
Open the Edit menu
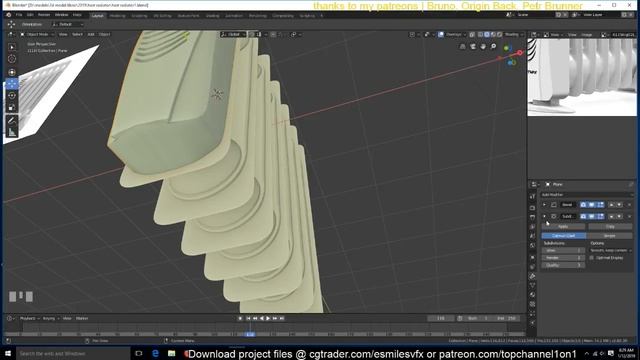point(30,15)
